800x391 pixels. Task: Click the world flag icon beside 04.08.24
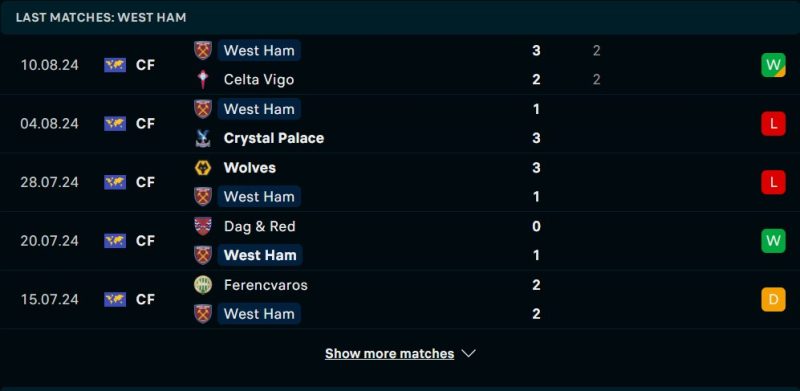coord(115,124)
